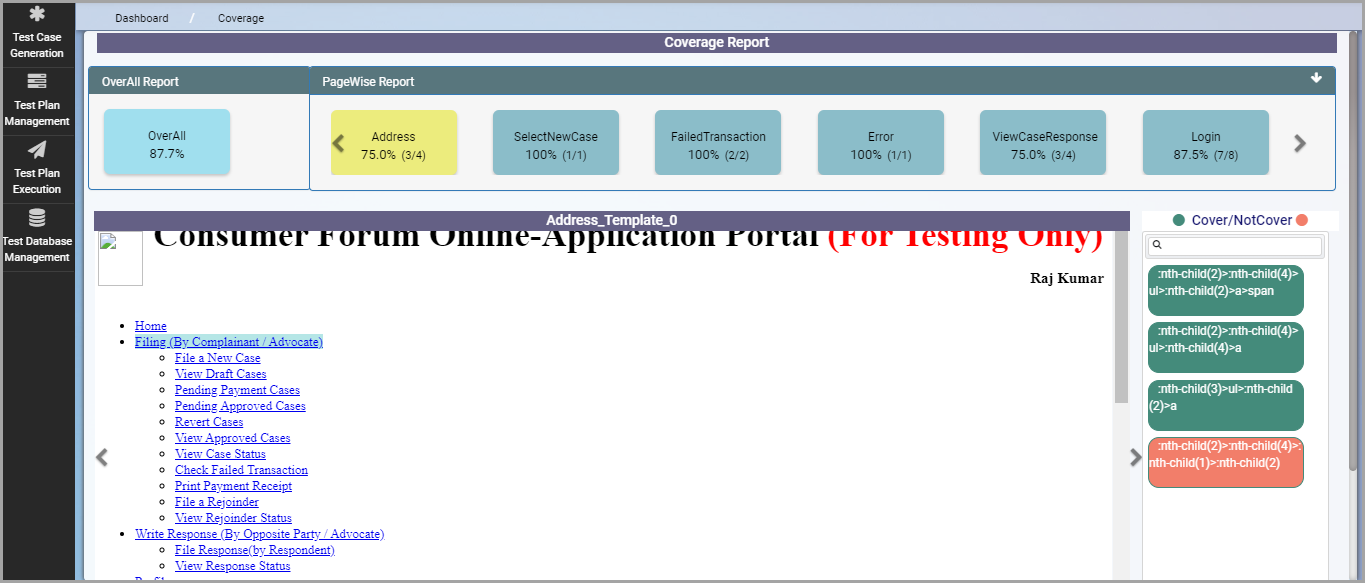1365x583 pixels.
Task: Click the search icon in selector filter
Action: (1157, 245)
